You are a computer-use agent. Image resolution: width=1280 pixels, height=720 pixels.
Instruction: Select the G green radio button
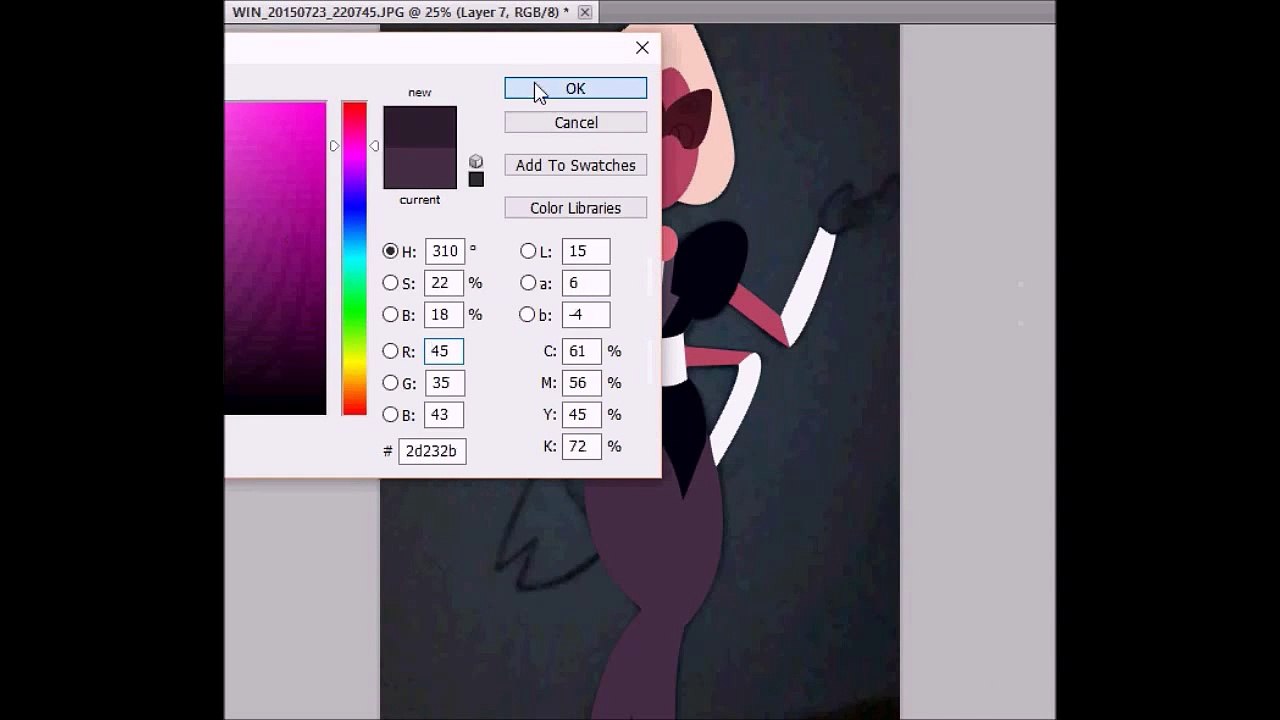pyautogui.click(x=390, y=382)
